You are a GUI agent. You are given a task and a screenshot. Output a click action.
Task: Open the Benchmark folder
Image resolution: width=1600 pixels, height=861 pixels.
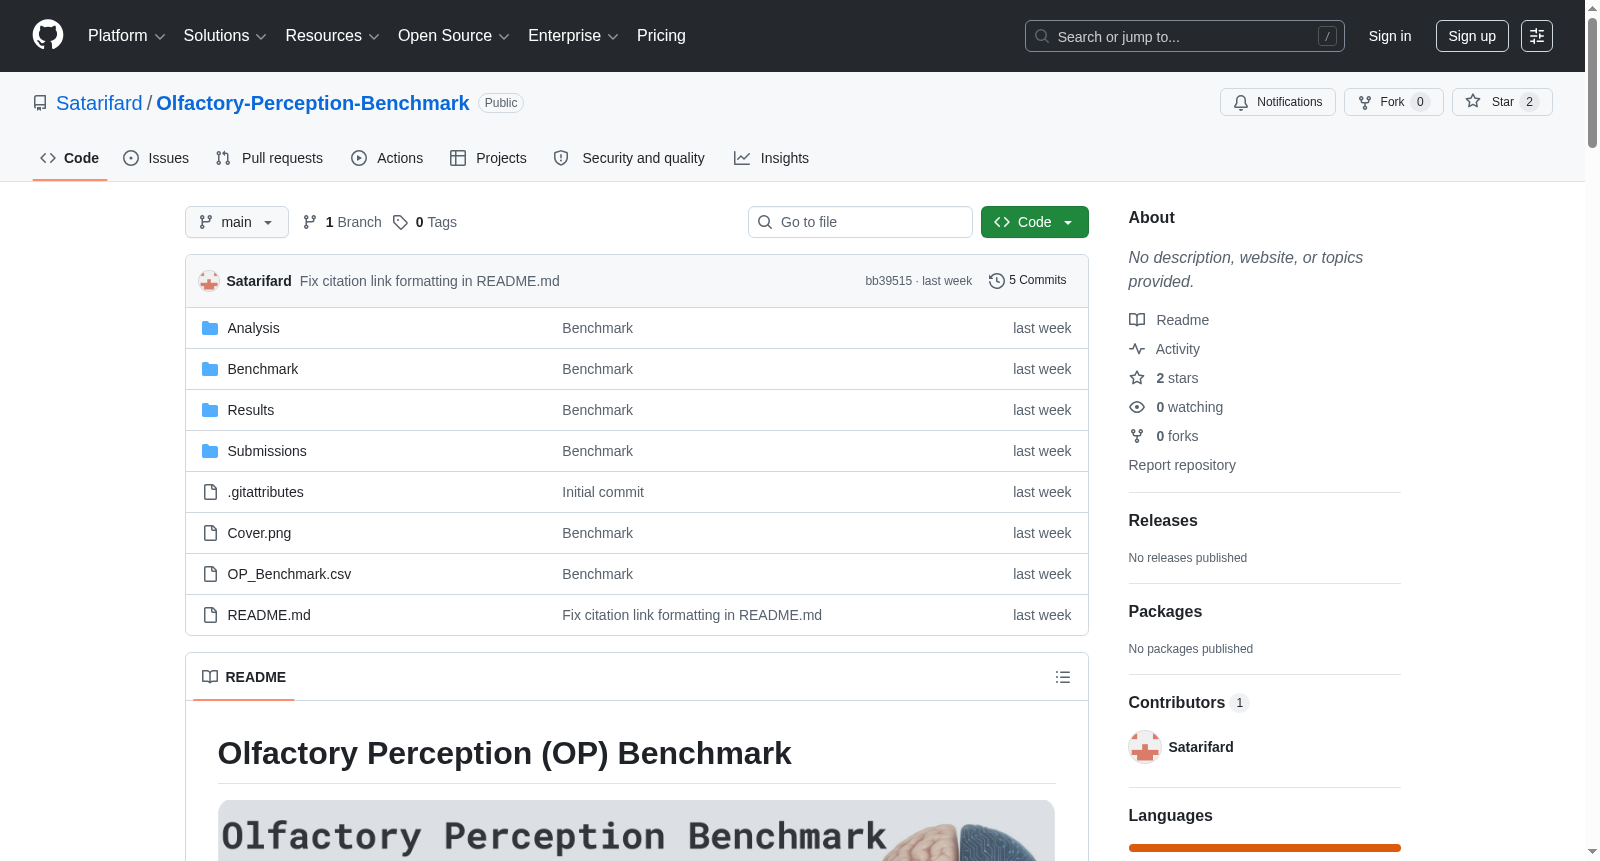263,369
